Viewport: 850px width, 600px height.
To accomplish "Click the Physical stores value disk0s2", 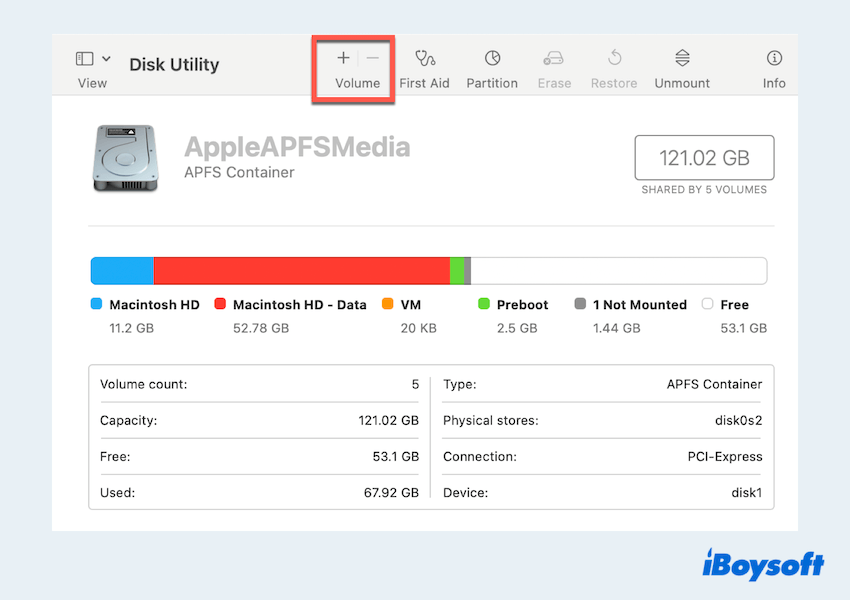I will (x=738, y=421).
